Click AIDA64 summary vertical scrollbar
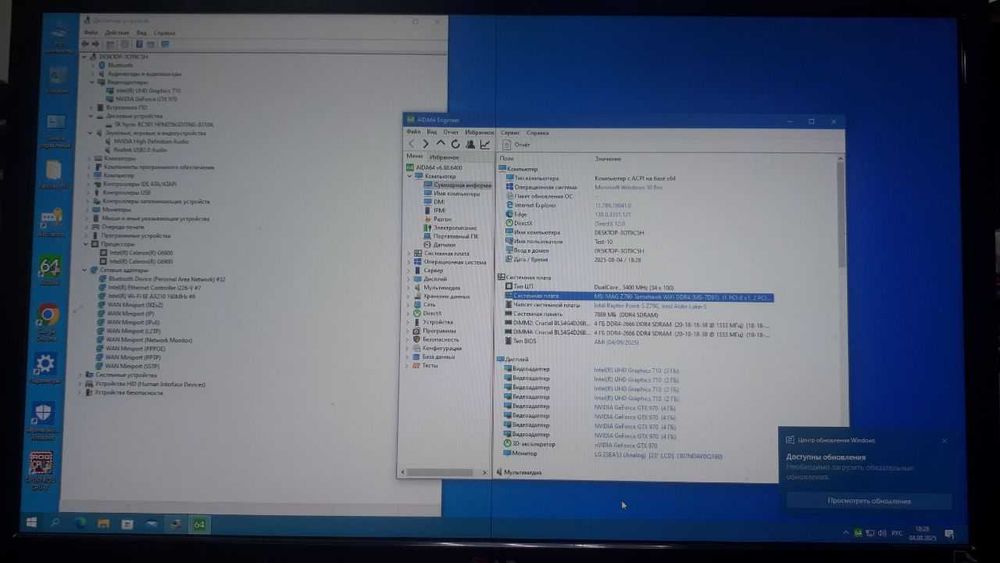1000x563 pixels. click(x=841, y=214)
